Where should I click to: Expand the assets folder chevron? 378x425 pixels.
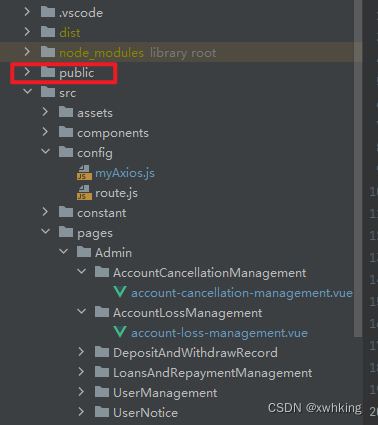coord(45,112)
